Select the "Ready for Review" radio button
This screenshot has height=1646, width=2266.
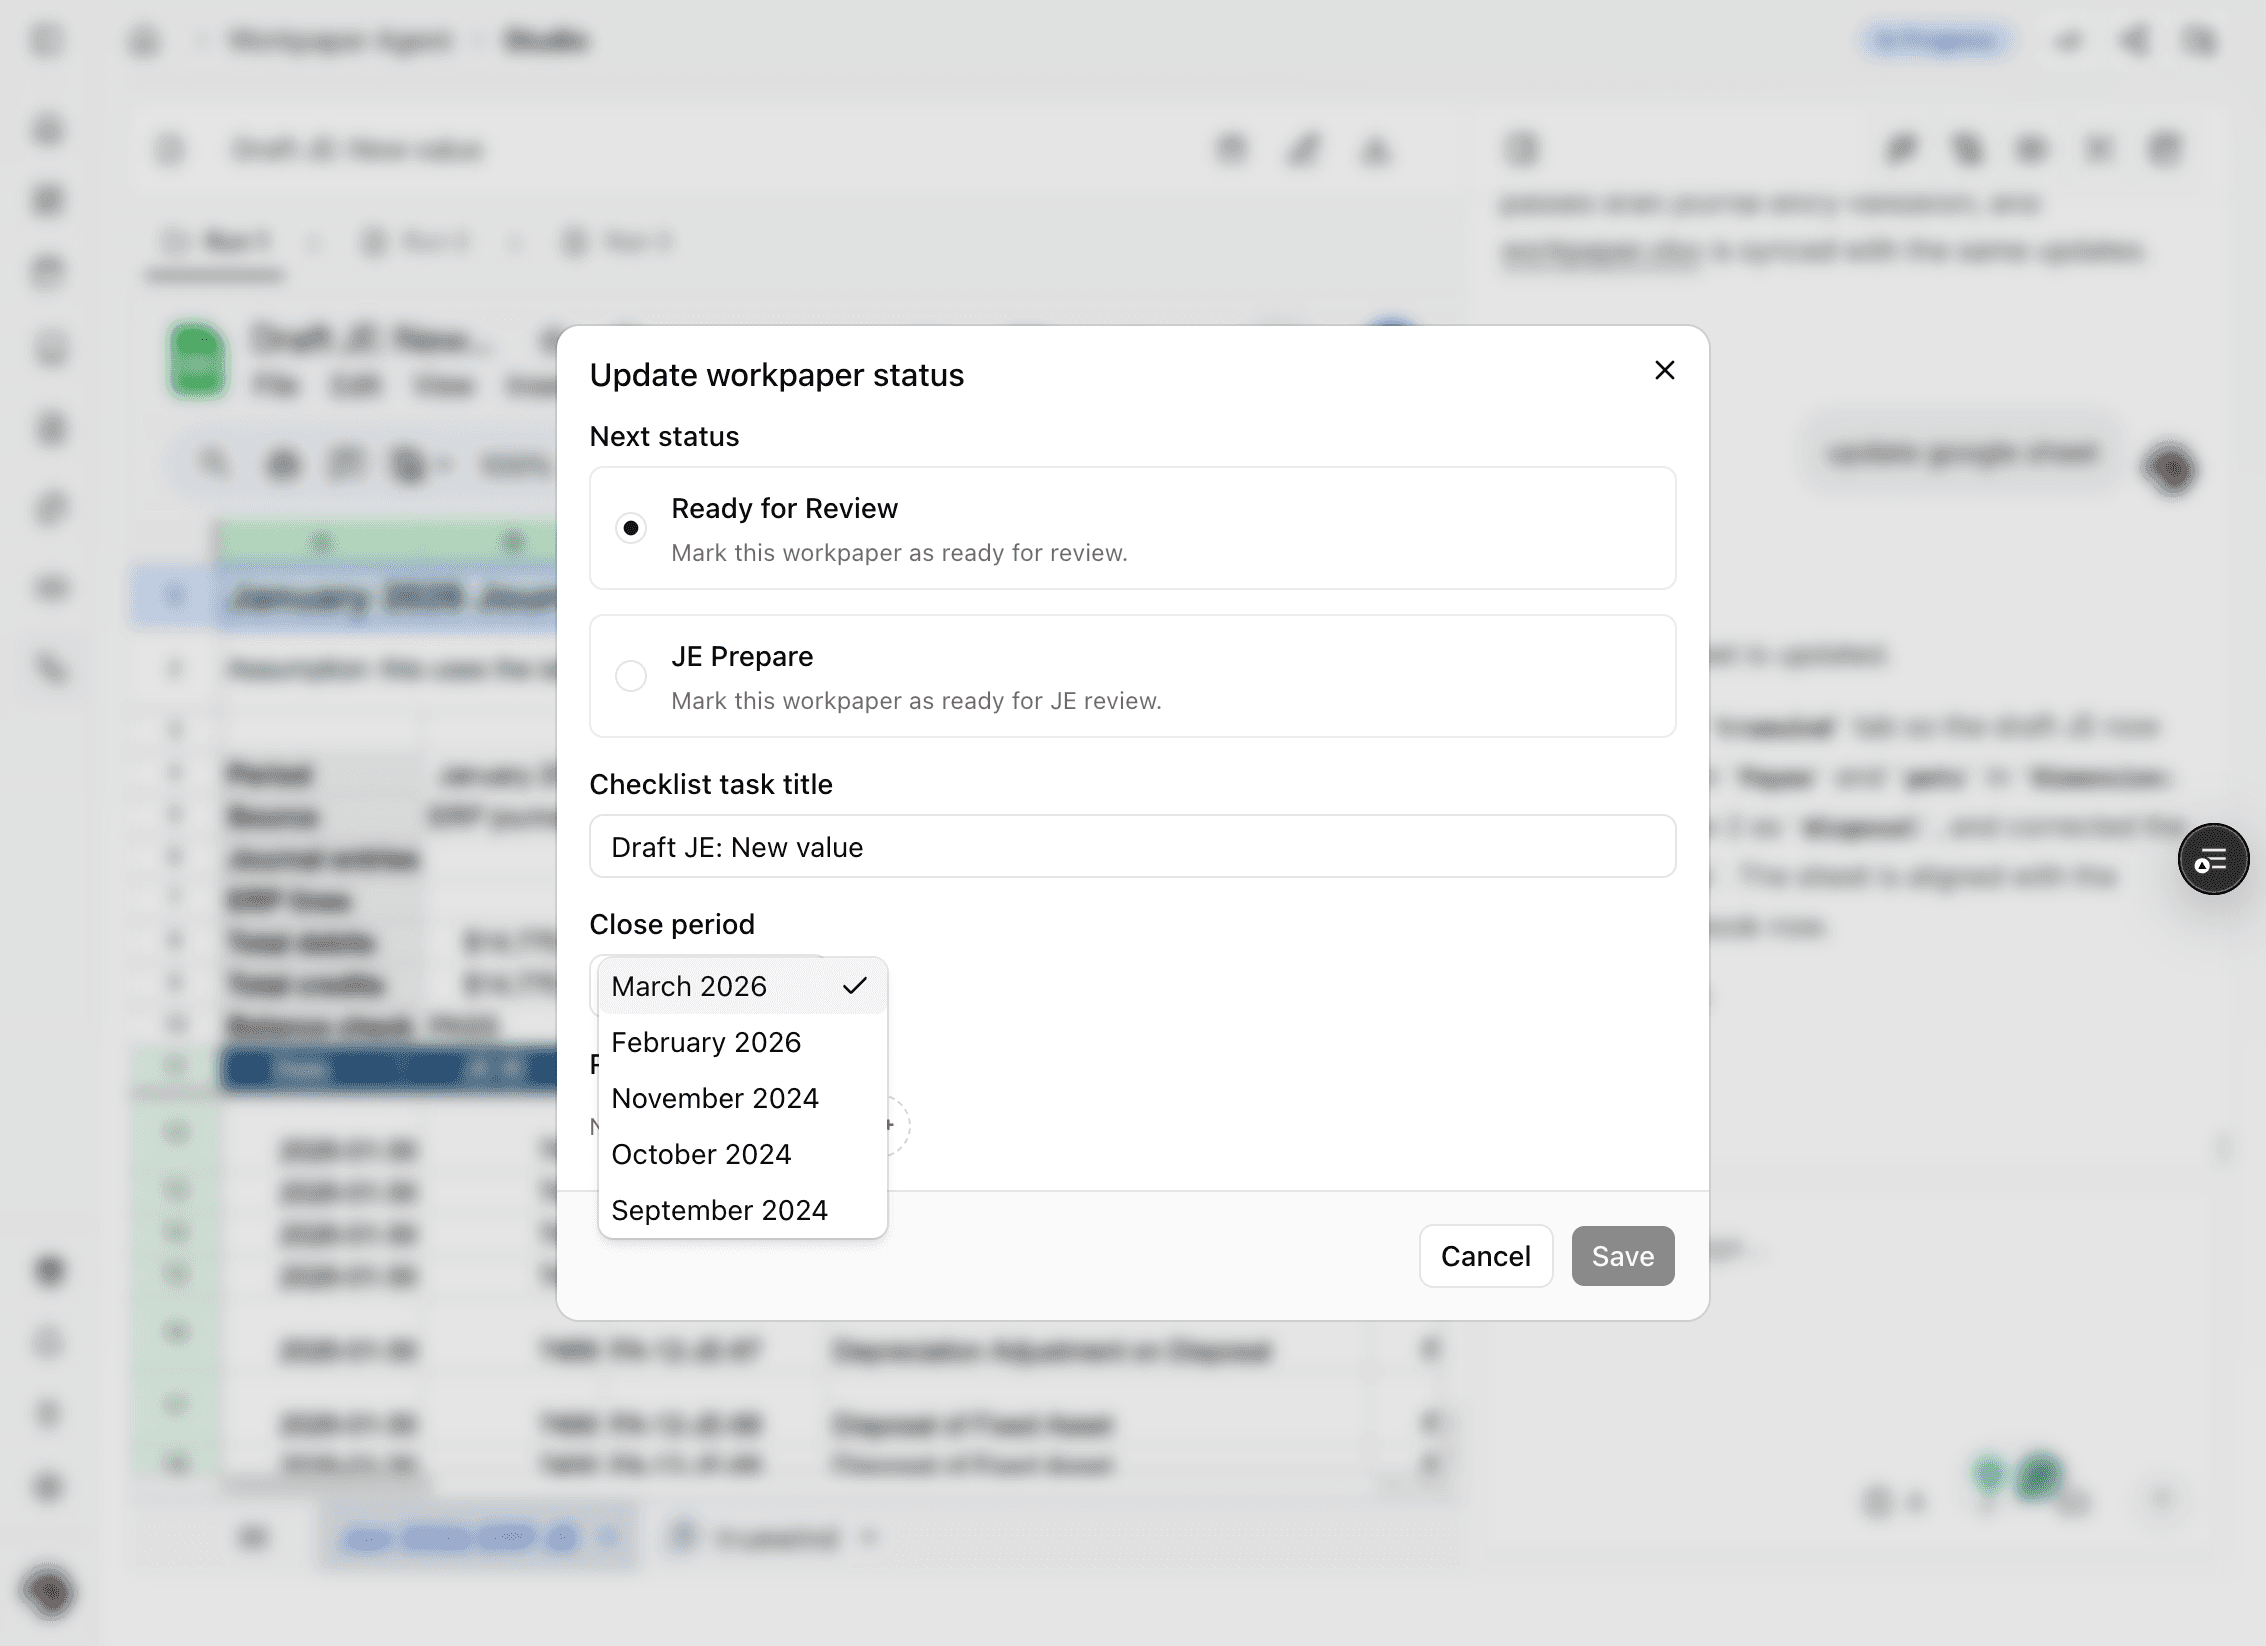[x=631, y=527]
